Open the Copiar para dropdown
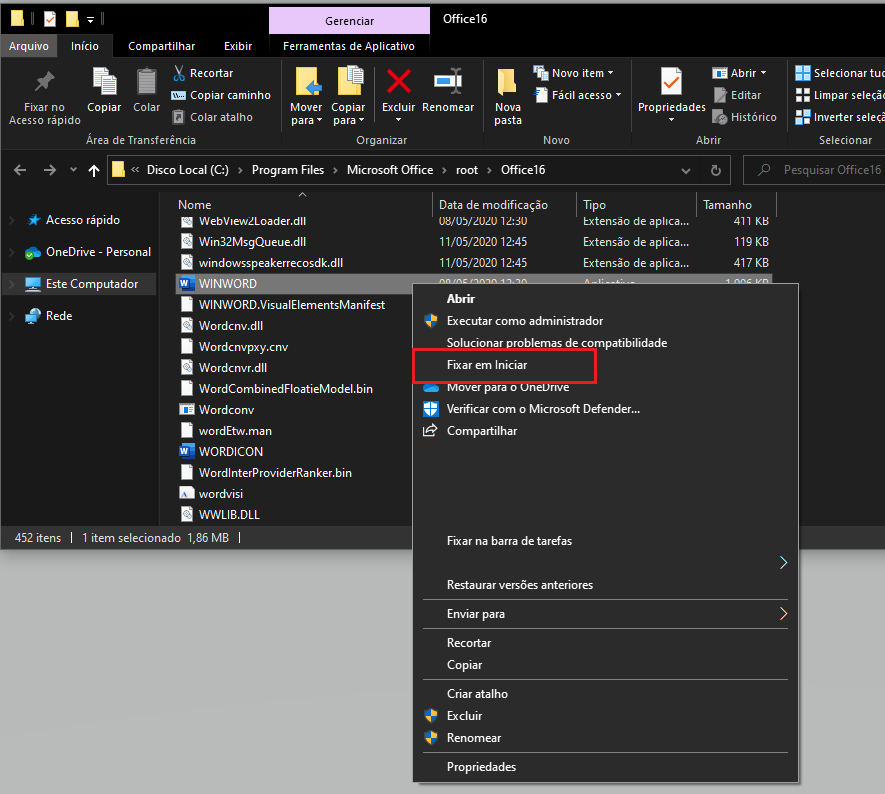 348,114
